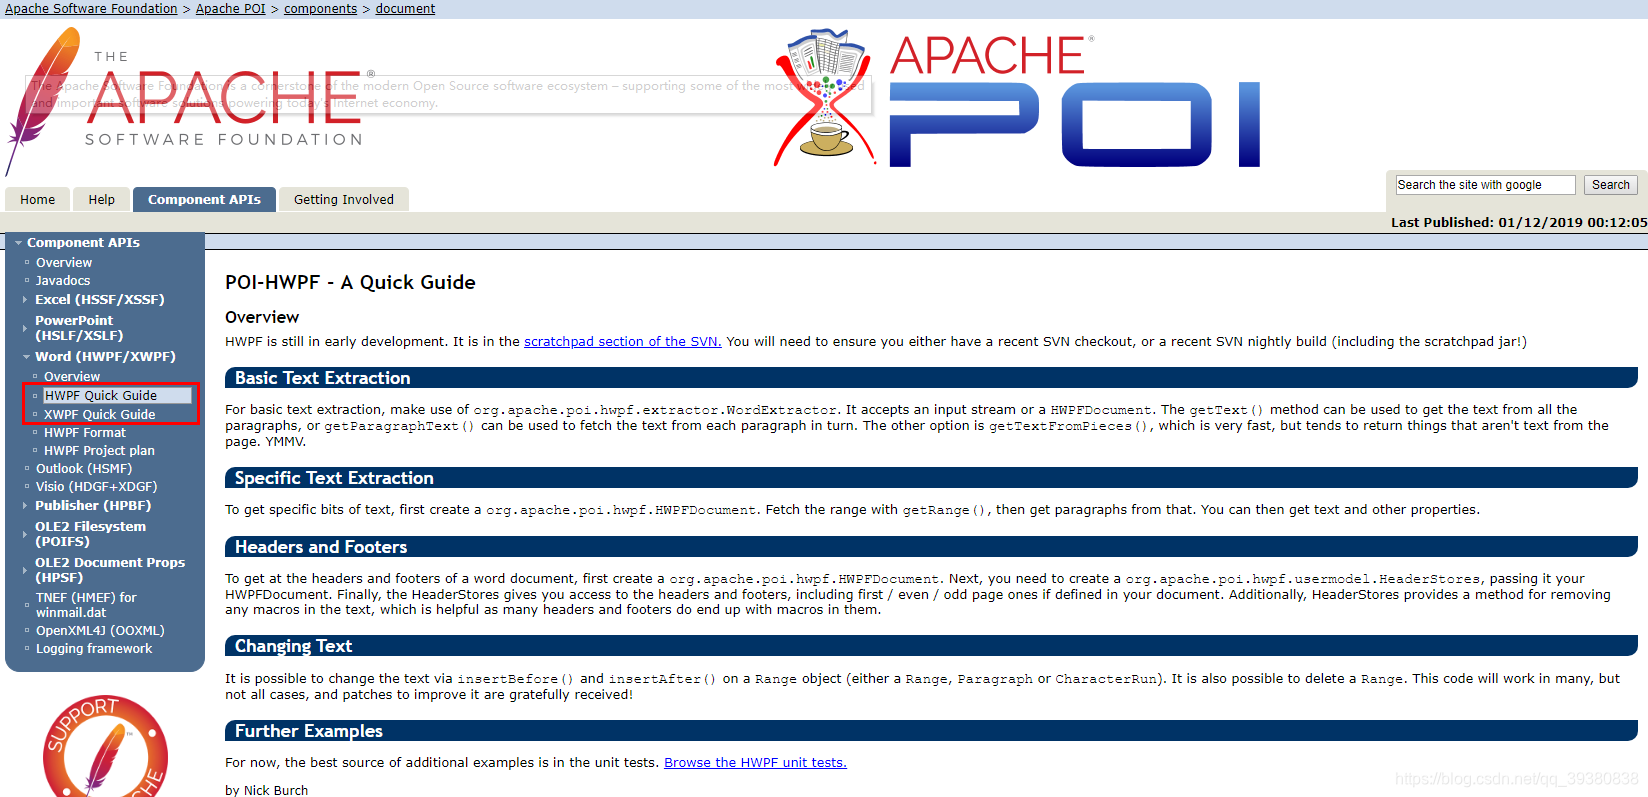1648x797 pixels.
Task: Click the Apache POI project logo
Action: (1017, 98)
